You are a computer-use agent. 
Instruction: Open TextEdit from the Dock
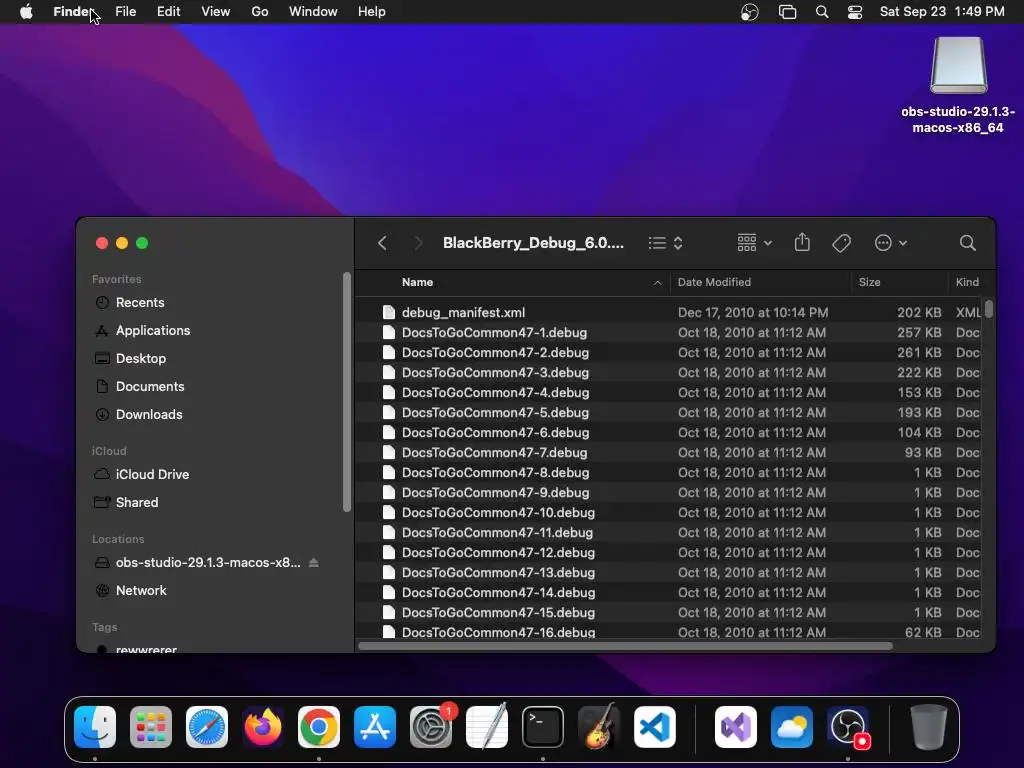tap(487, 727)
